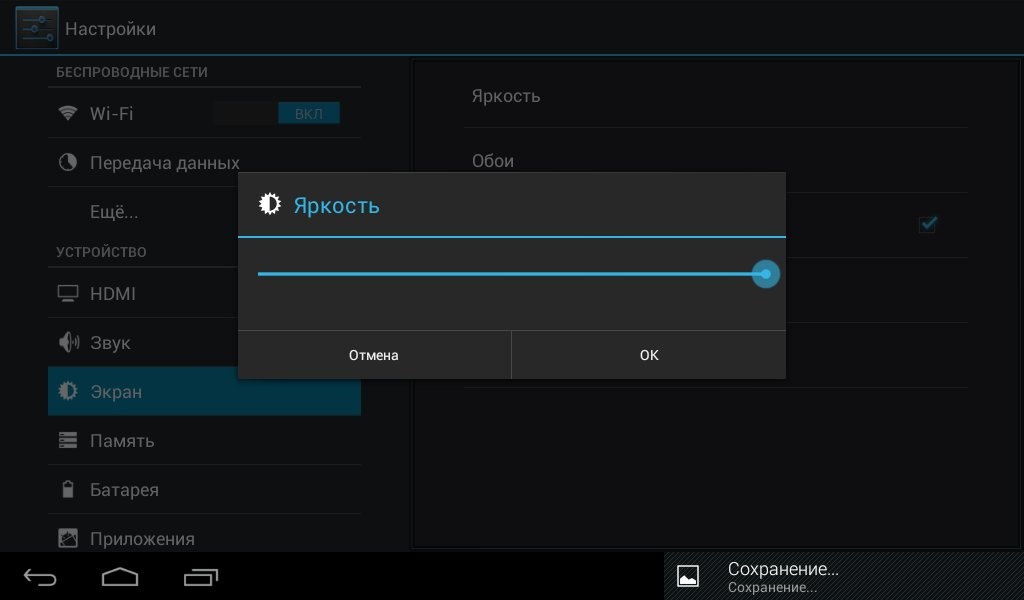This screenshot has width=1024, height=600.
Task: Tap the HDMI monitor icon
Action: coord(68,294)
